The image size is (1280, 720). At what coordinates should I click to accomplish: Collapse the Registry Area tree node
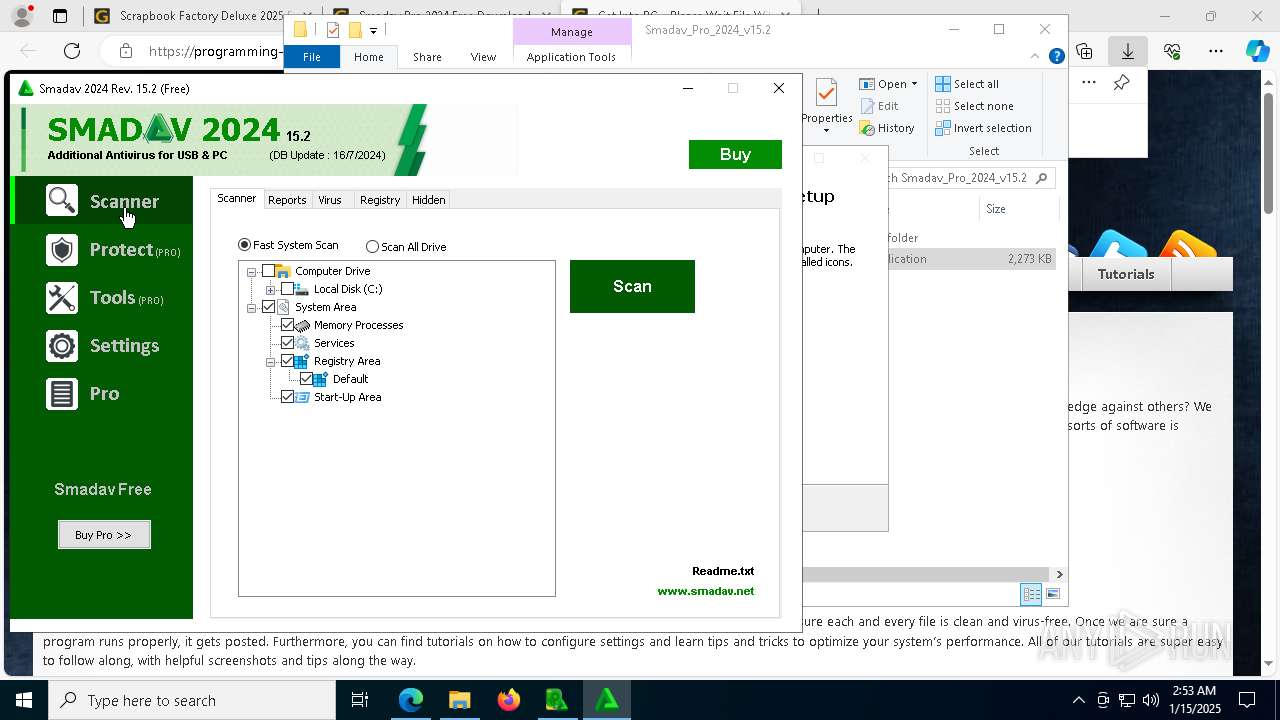271,362
